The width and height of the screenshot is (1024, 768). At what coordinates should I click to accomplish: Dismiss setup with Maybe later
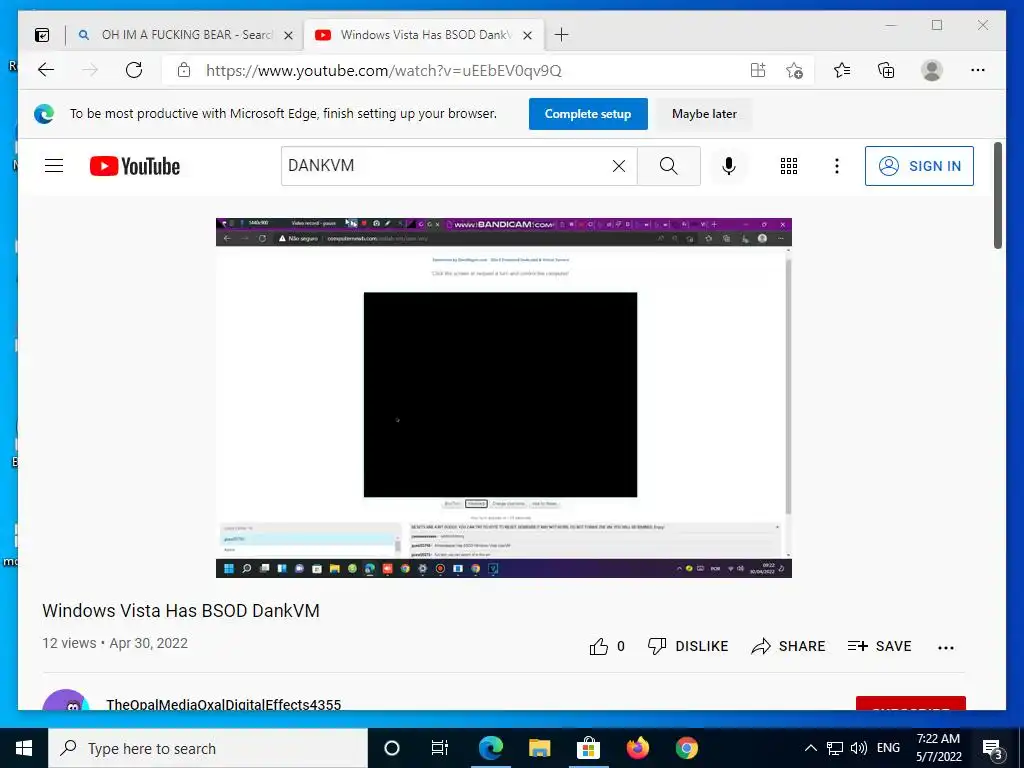pyautogui.click(x=704, y=114)
